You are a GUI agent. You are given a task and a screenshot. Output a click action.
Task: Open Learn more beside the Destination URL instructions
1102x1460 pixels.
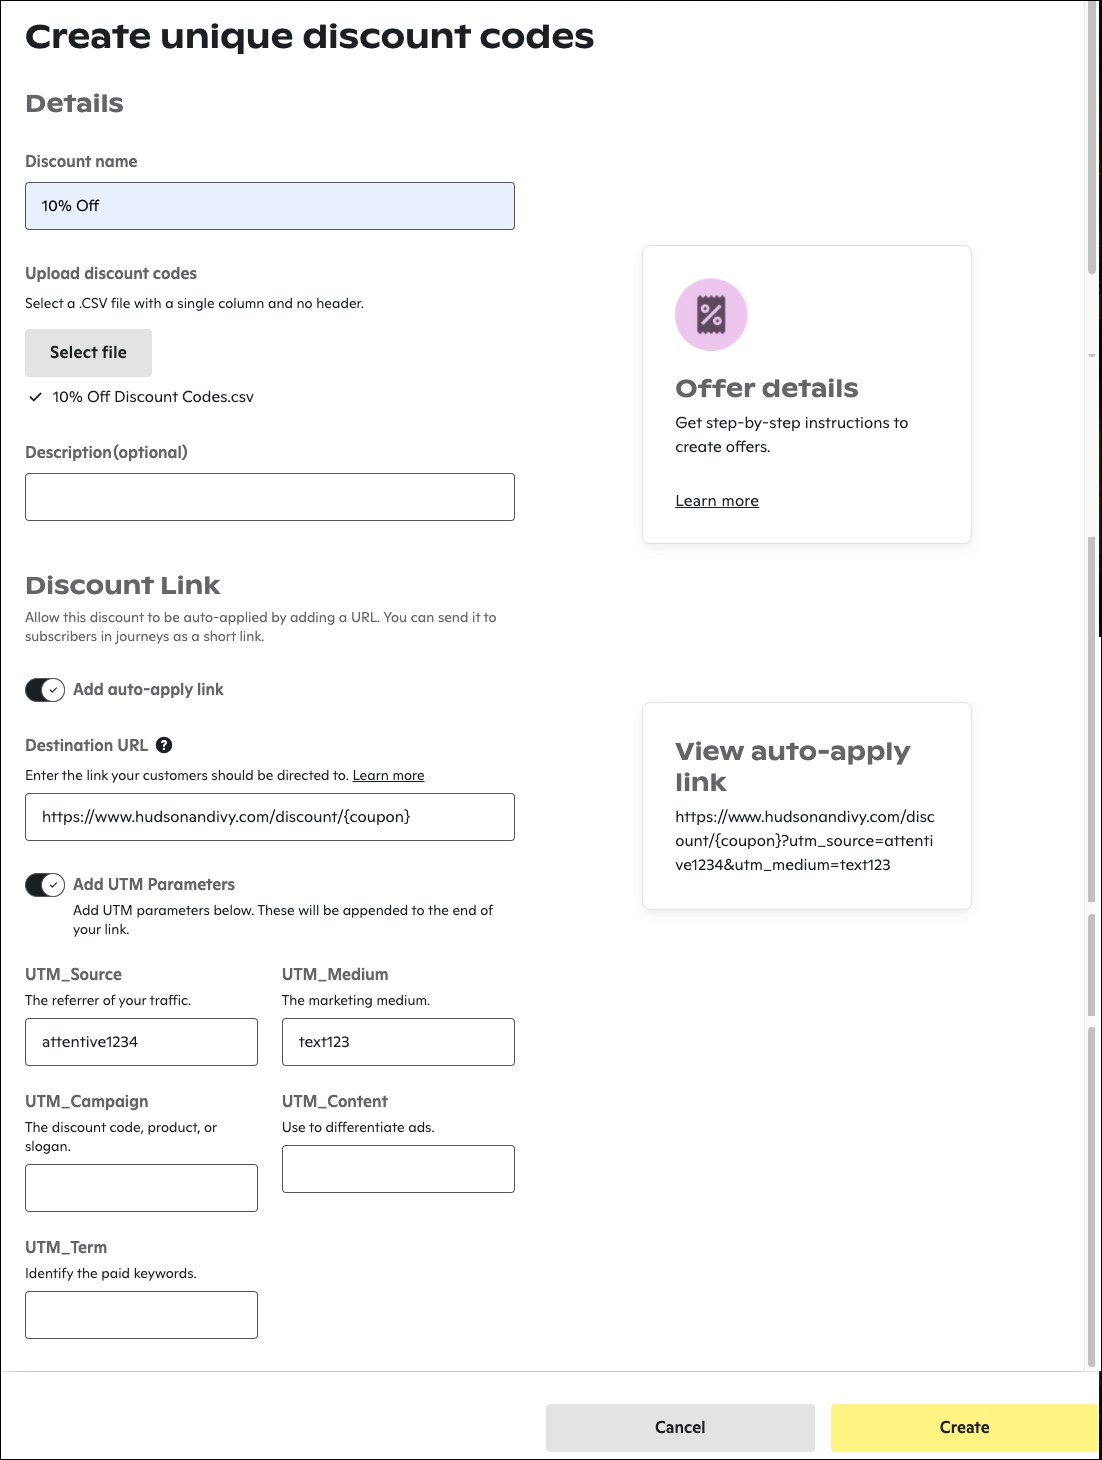point(388,775)
